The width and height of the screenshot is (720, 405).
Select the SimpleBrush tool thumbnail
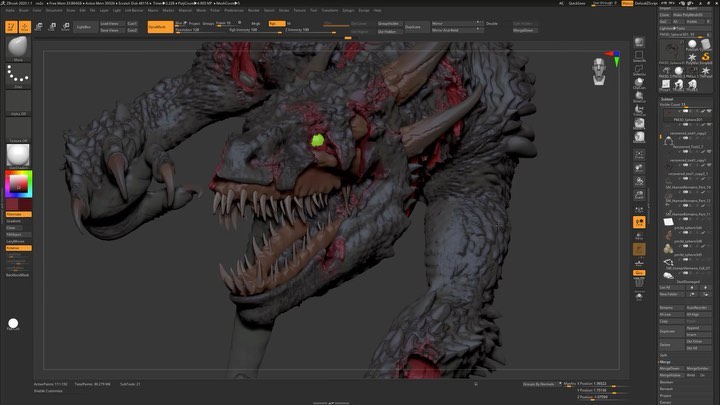705,57
